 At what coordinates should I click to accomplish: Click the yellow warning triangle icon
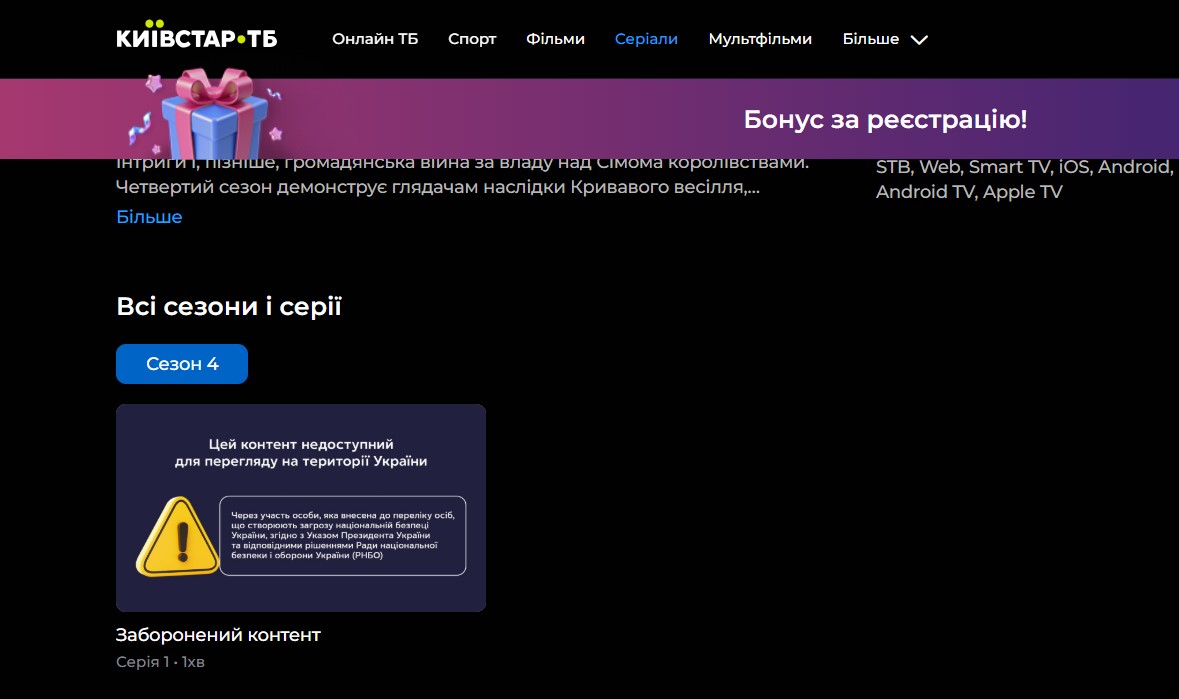click(x=178, y=538)
